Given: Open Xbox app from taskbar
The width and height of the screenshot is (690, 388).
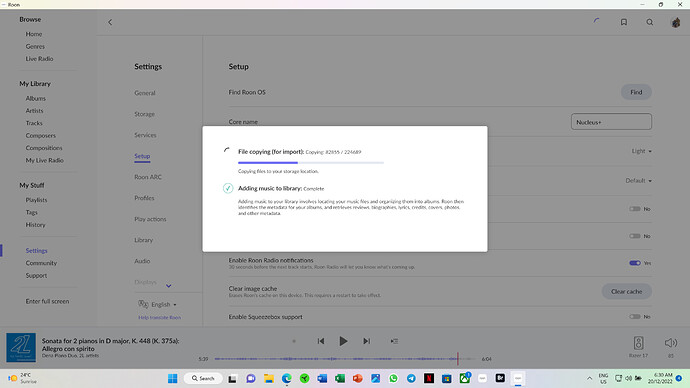Looking at the screenshot, I should click(x=465, y=378).
